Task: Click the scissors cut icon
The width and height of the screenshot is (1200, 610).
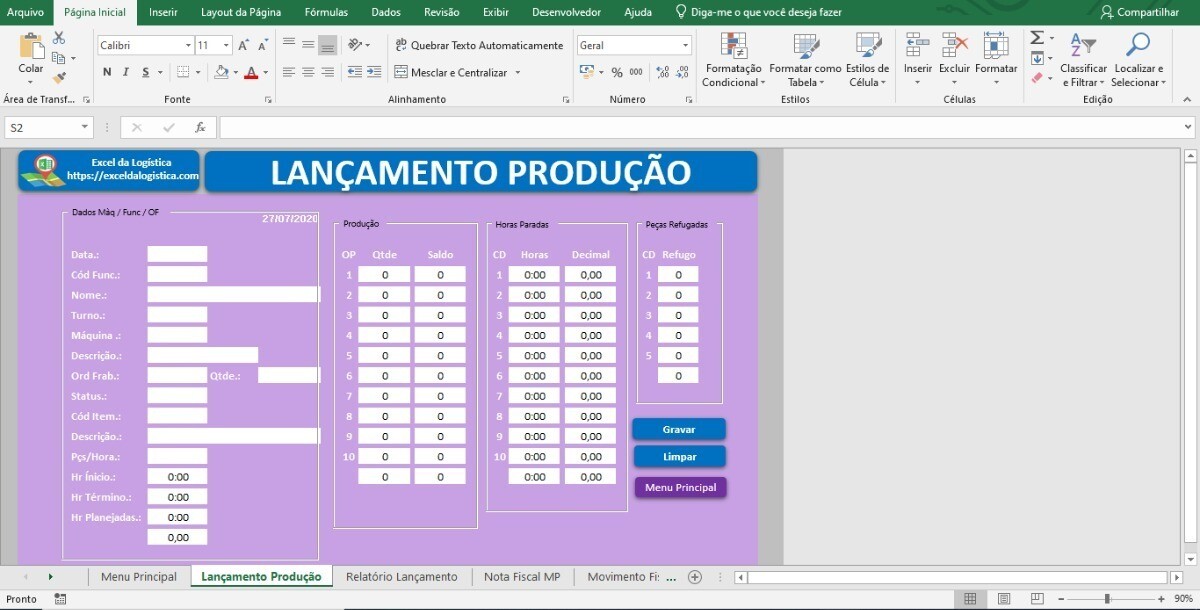Action: [x=59, y=38]
